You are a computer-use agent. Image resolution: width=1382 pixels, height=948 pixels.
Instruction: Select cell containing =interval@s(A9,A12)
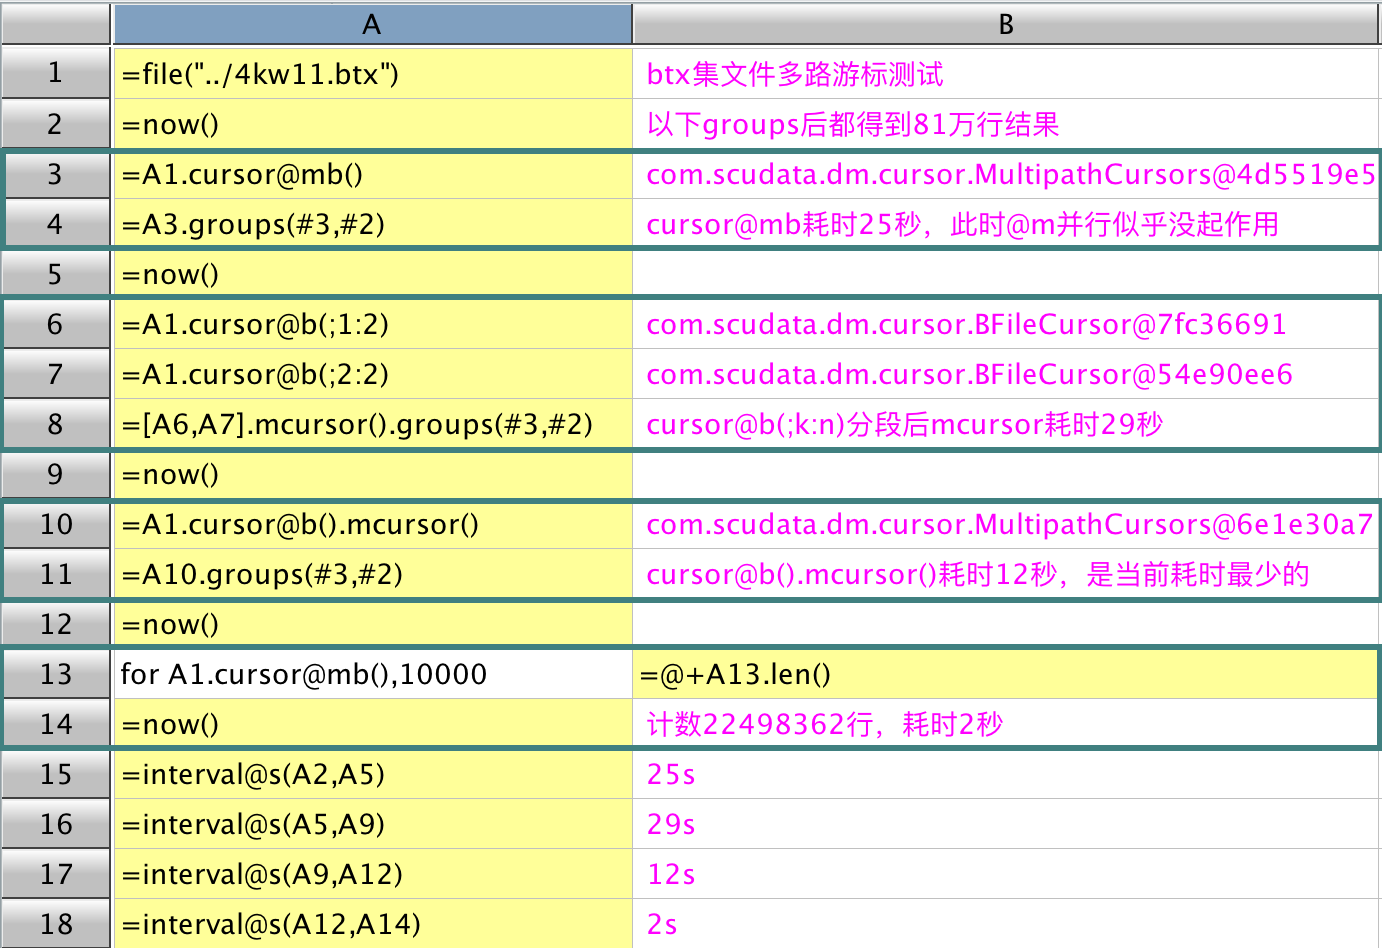[373, 873]
